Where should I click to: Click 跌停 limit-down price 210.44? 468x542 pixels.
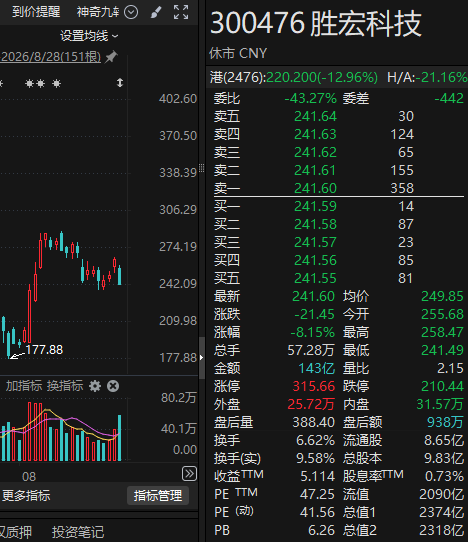[x=442, y=386]
